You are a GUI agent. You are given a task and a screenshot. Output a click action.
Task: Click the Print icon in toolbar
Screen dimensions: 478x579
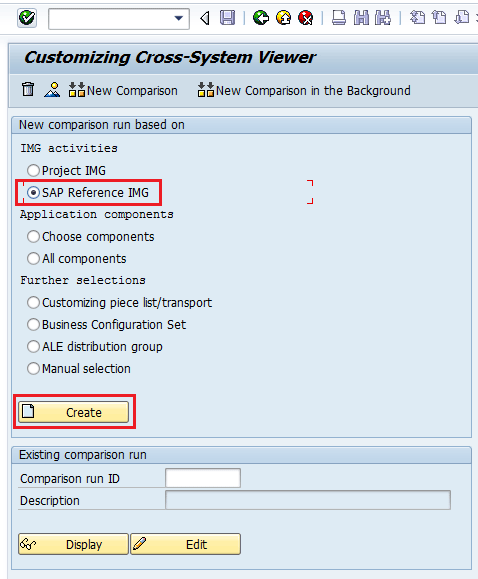click(x=339, y=18)
